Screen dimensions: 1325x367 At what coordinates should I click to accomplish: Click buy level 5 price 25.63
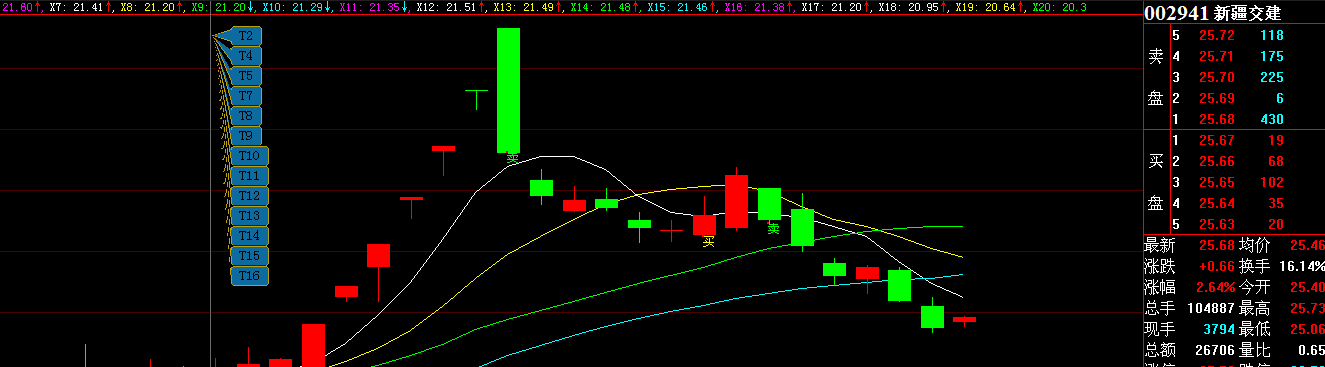(1218, 224)
